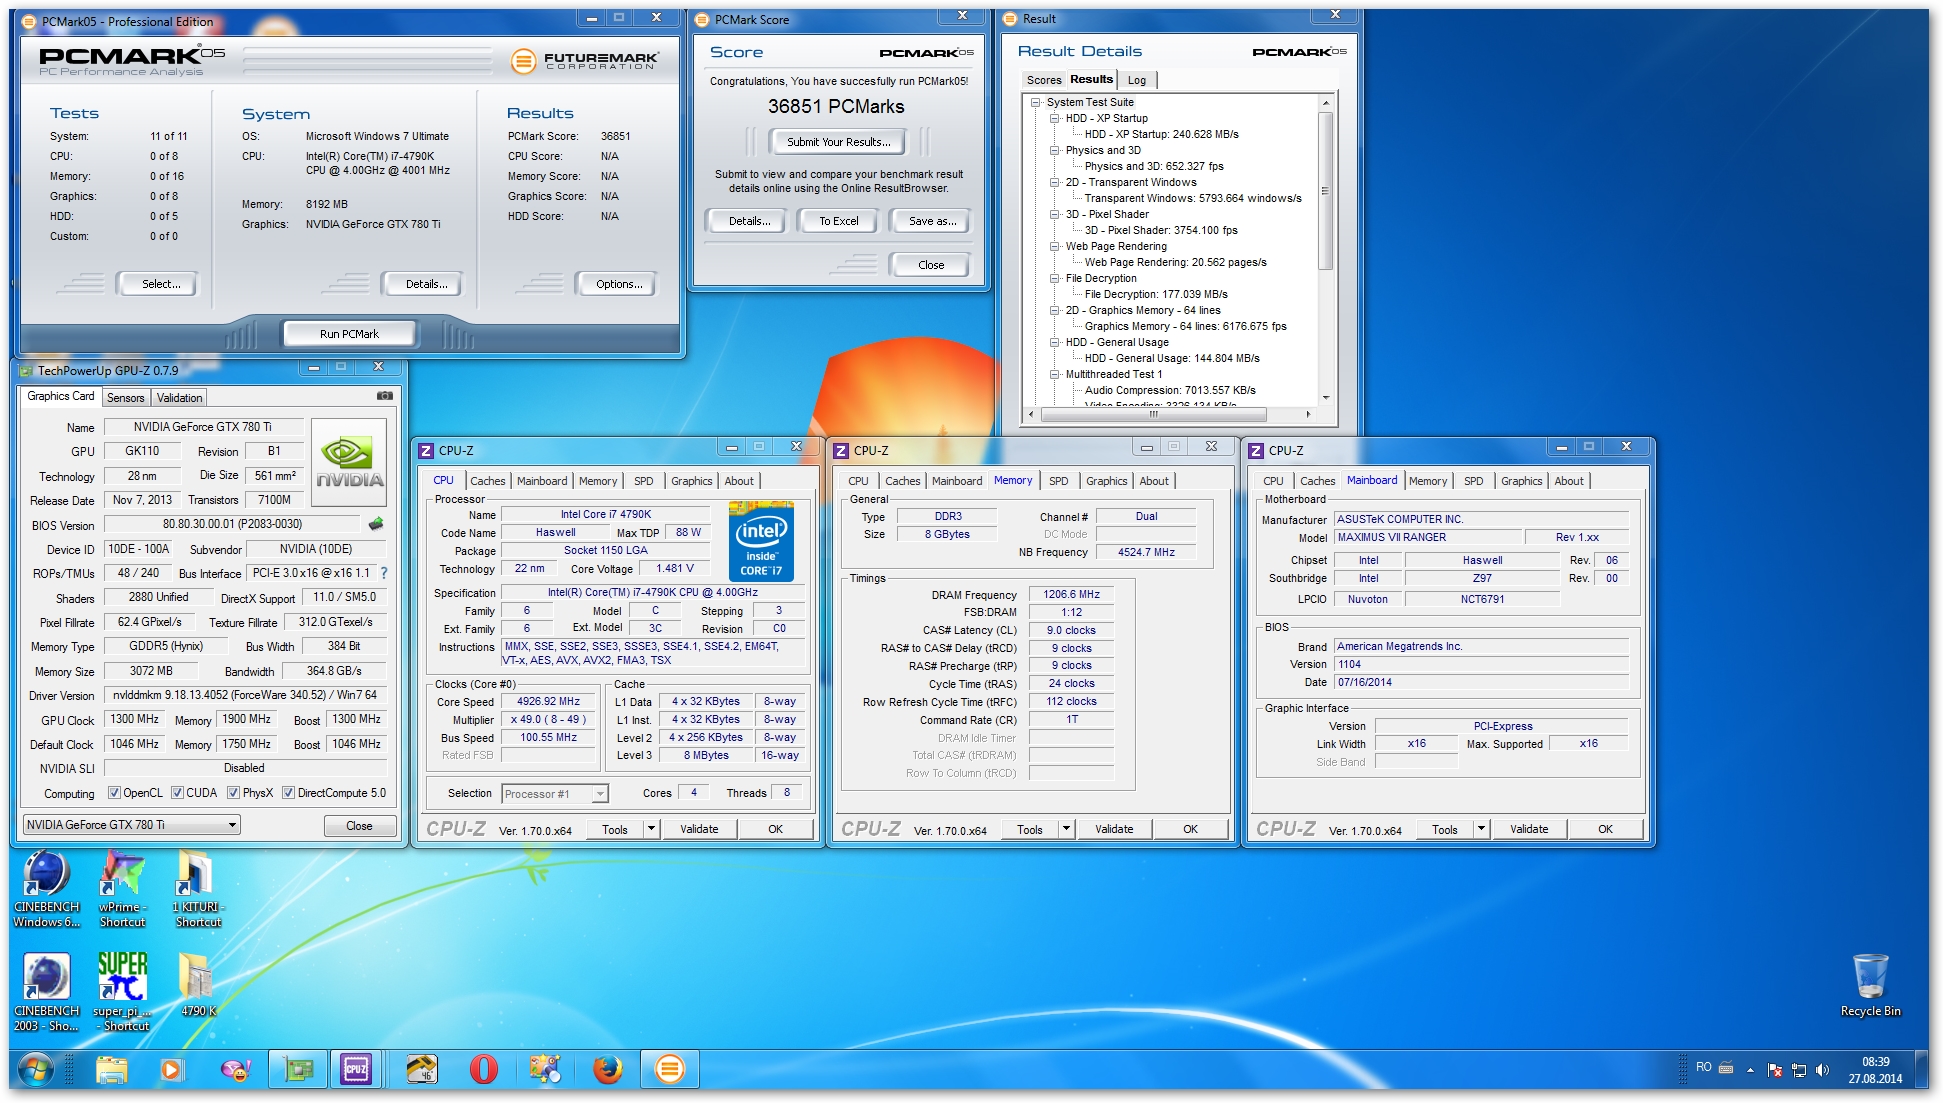Open the Recycle Bin
Image resolution: width=1943 pixels, height=1103 pixels.
coord(1870,985)
